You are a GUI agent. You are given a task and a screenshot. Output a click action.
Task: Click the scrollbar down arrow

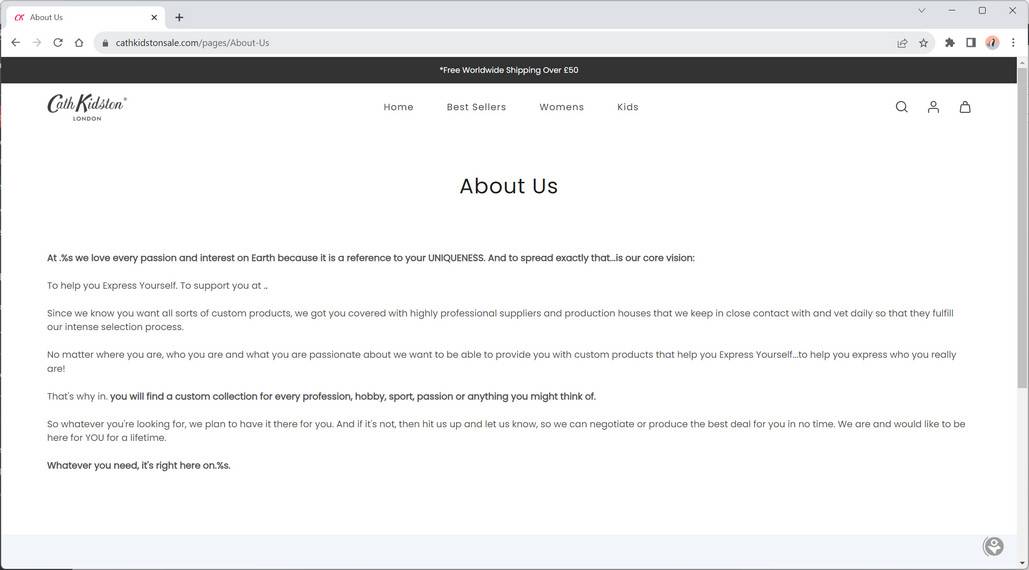pos(1022,563)
